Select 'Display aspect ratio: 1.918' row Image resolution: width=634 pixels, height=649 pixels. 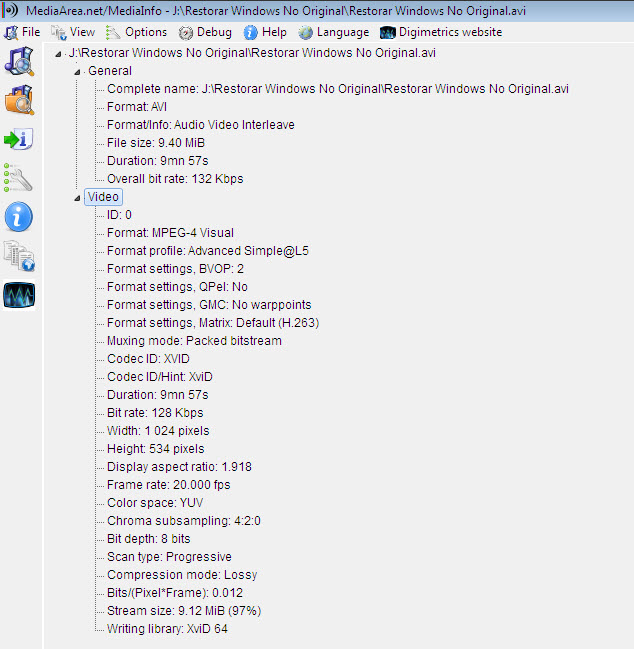[x=179, y=467]
